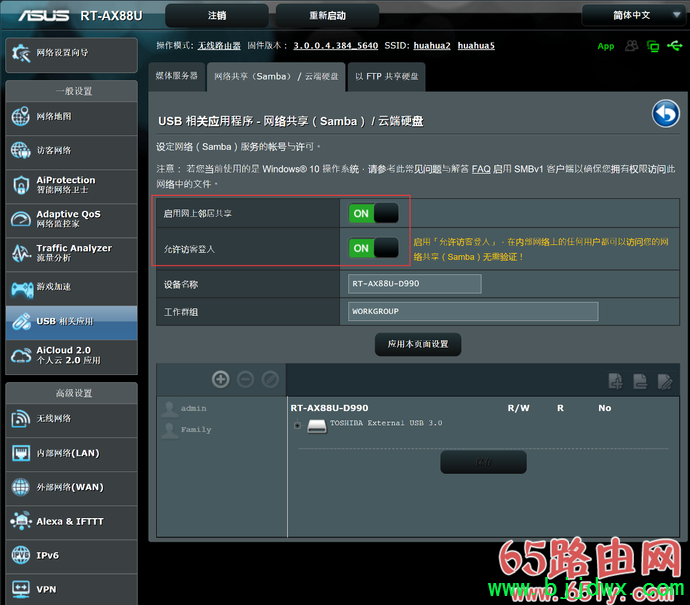690x605 pixels.
Task: Click the USB status icon in header
Action: [674, 45]
